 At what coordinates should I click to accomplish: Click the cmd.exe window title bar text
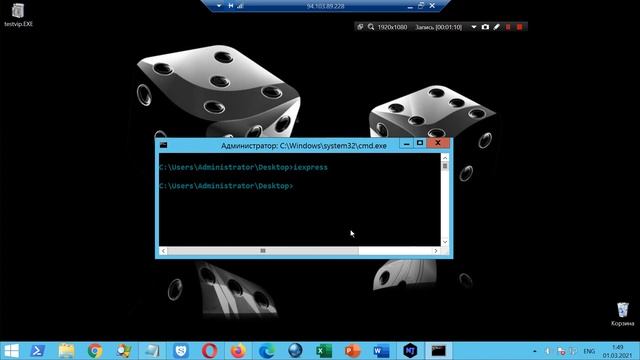point(304,146)
